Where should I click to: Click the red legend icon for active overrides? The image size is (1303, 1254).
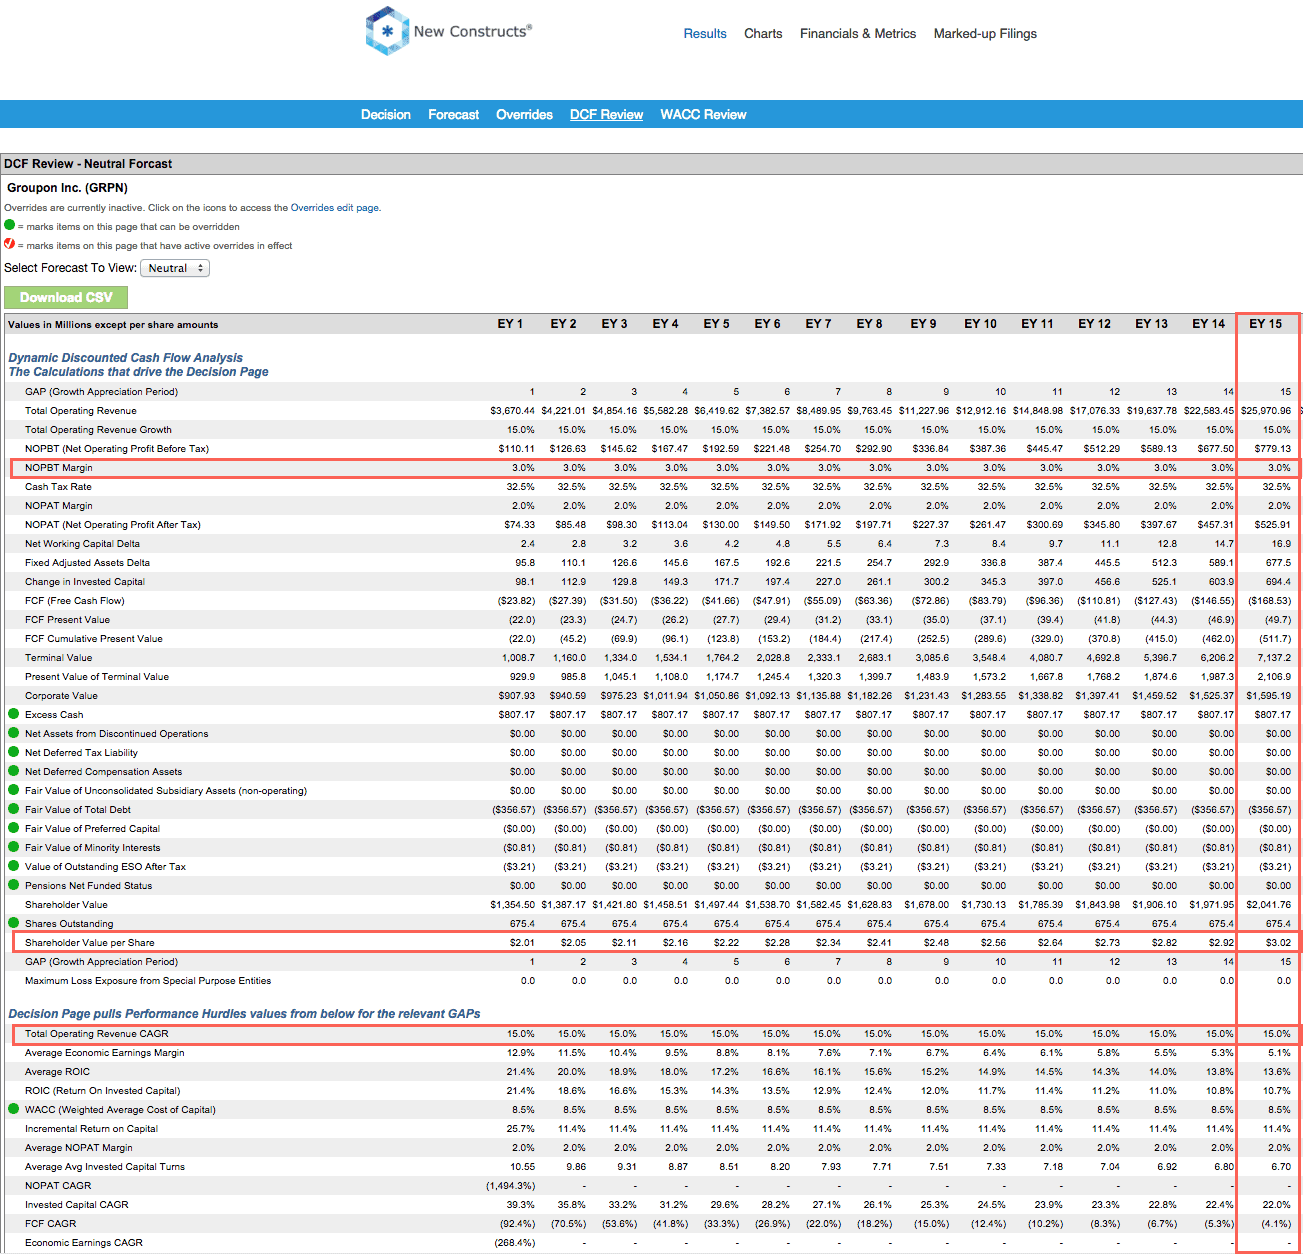10,243
